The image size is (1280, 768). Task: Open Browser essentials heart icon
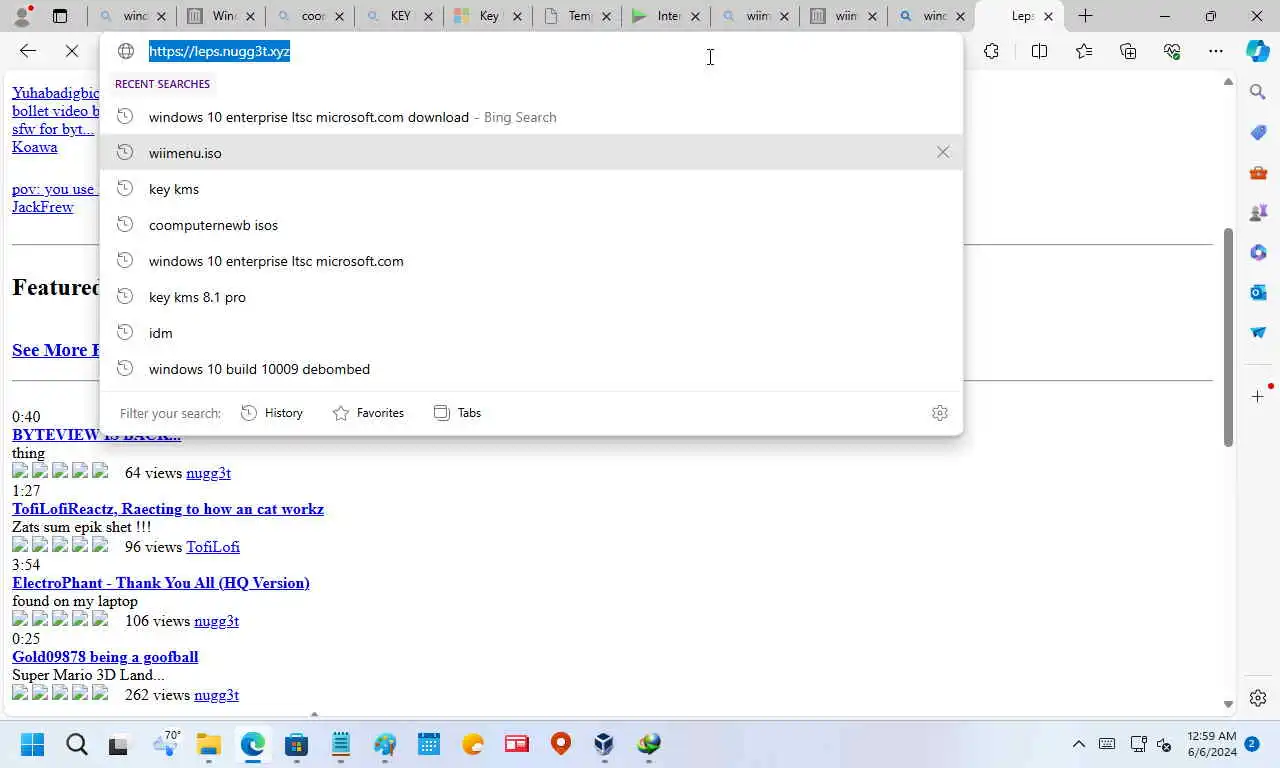(1172, 51)
